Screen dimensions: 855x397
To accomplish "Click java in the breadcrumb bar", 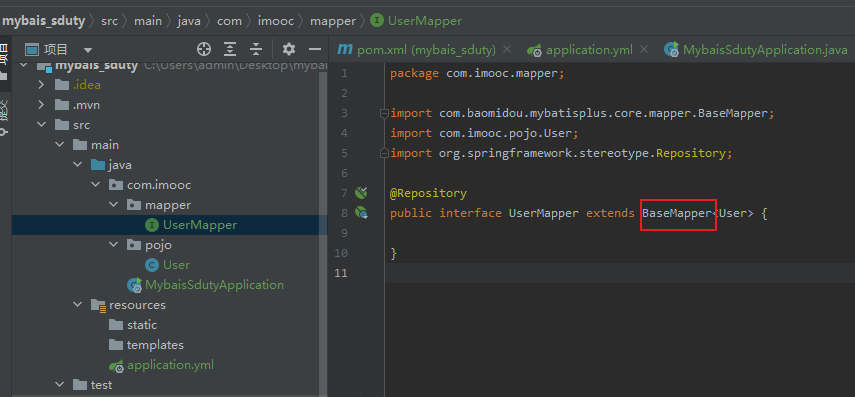I will [x=189, y=21].
